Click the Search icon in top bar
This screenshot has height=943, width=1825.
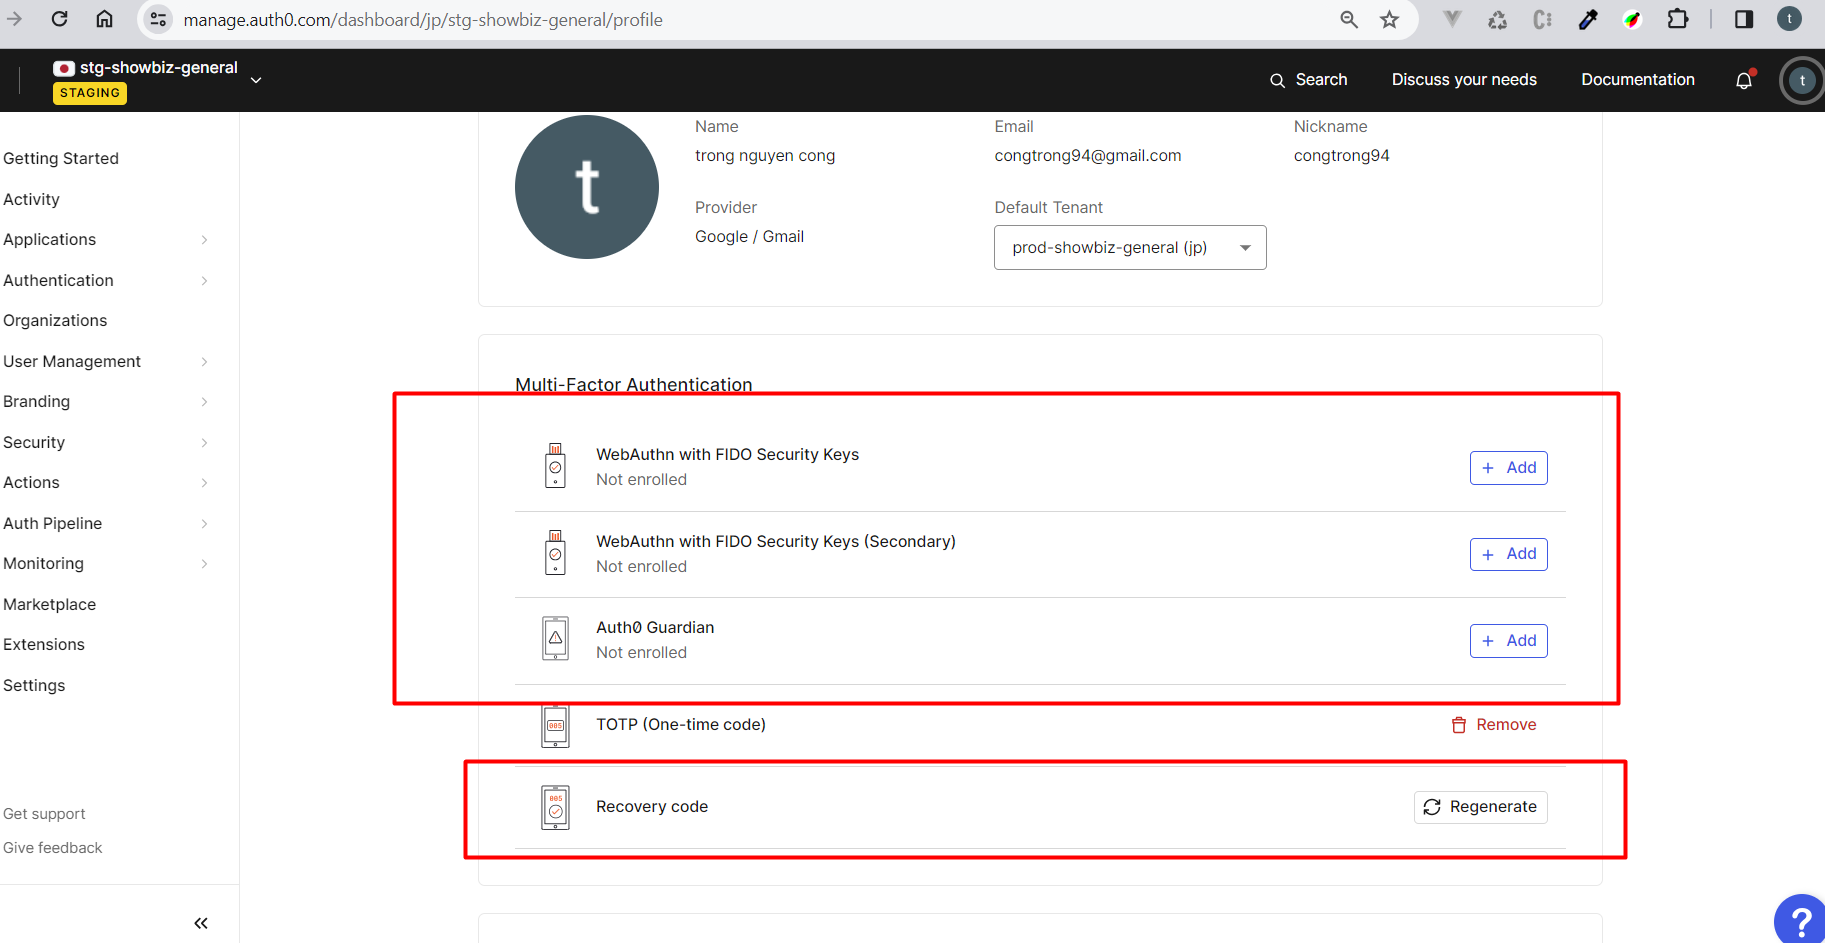tap(1277, 80)
